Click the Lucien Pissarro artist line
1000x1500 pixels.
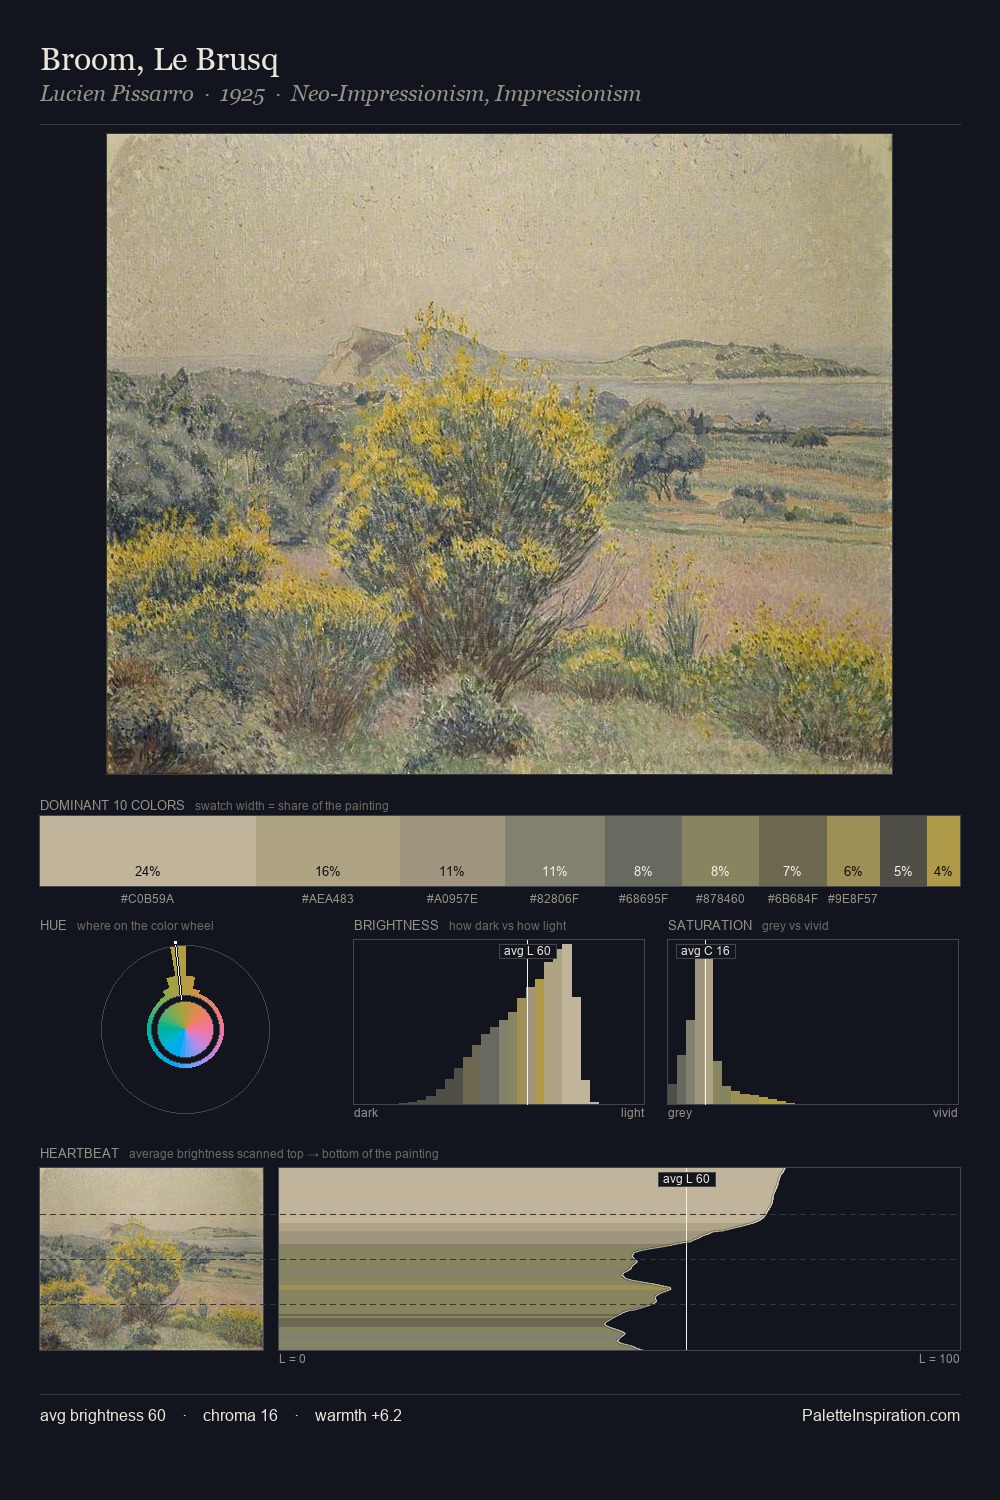[x=340, y=94]
